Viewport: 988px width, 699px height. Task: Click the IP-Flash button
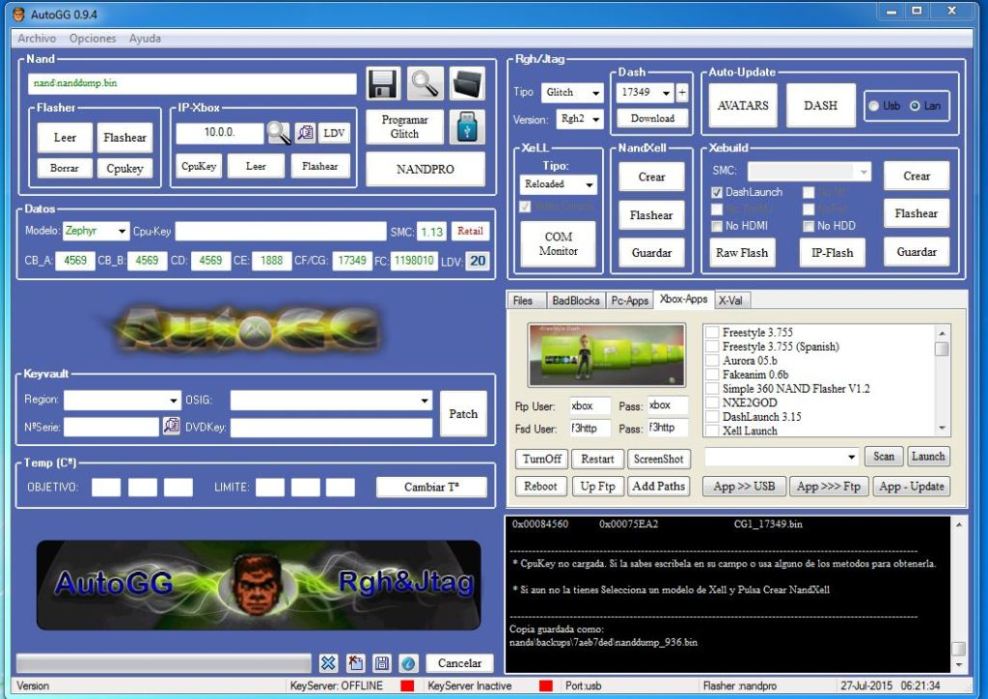click(832, 253)
